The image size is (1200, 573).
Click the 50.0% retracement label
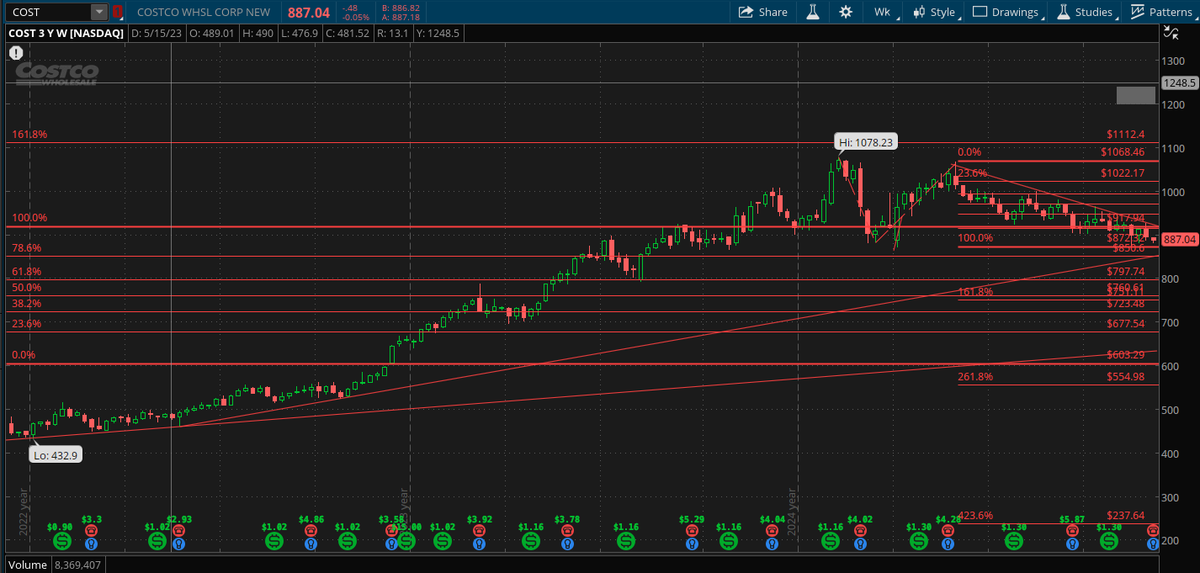[x=27, y=288]
